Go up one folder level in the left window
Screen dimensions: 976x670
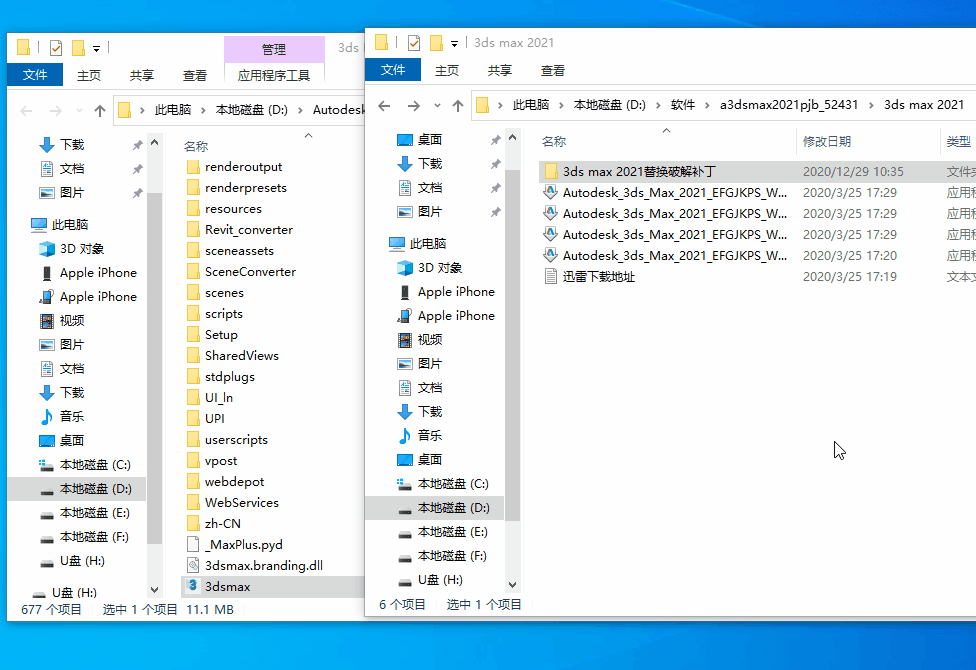click(x=100, y=111)
